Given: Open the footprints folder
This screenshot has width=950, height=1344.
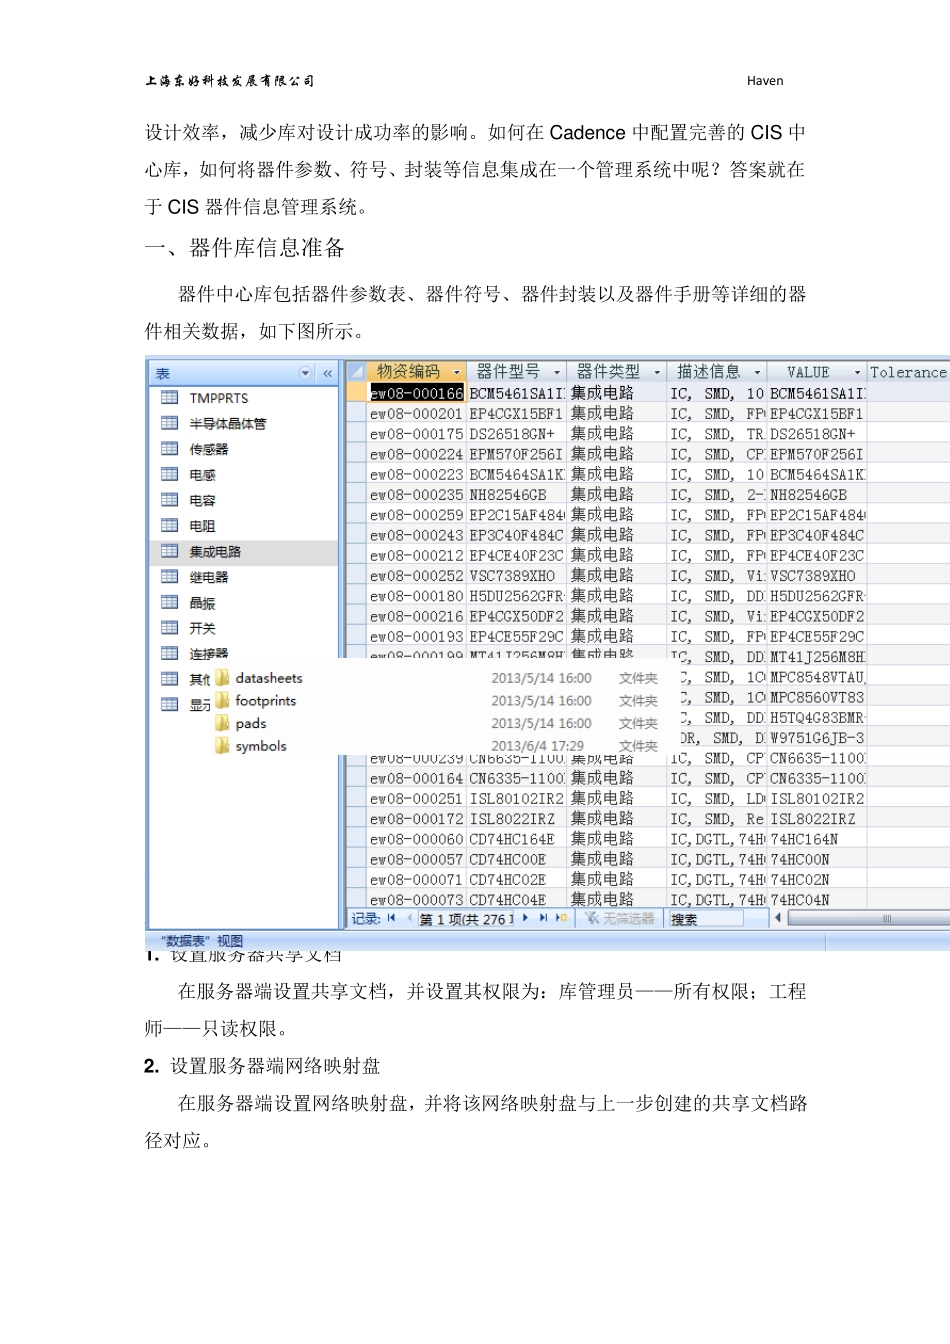Looking at the screenshot, I should click(265, 701).
